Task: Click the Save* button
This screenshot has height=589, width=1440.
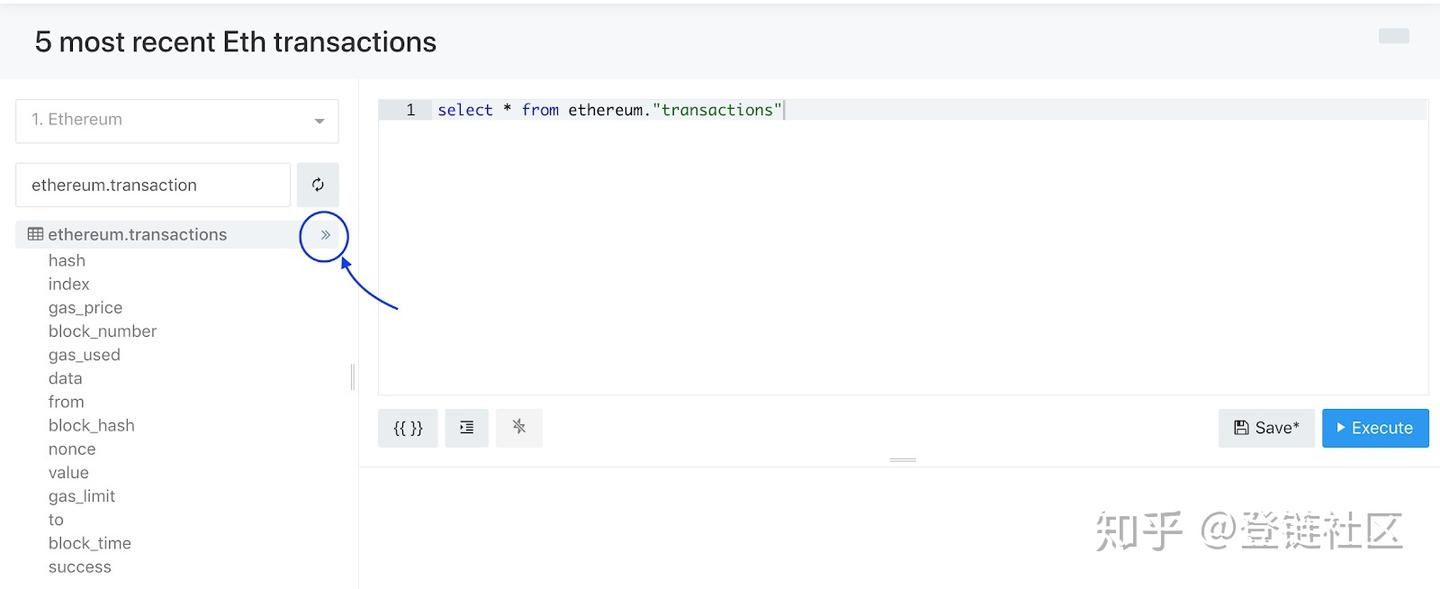Action: (x=1266, y=428)
